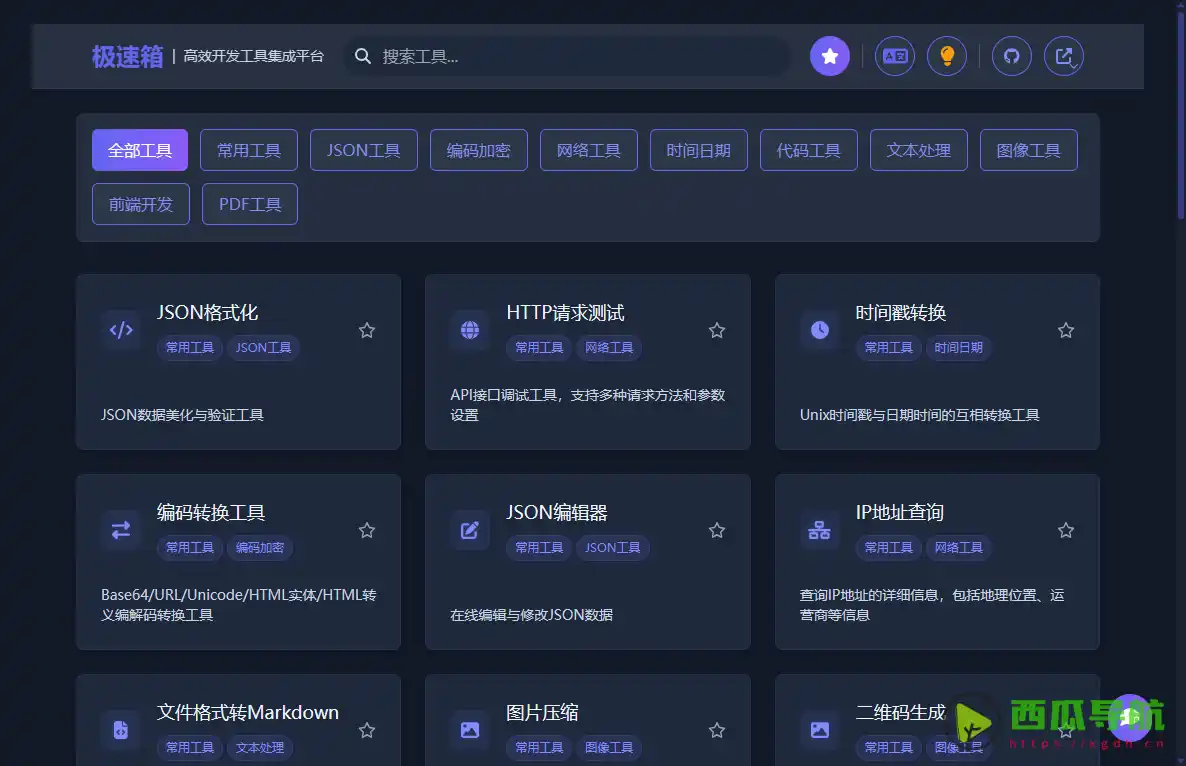Click 常用工具 tag on 时间戳转换 card
Image resolution: width=1186 pixels, height=766 pixels.
click(889, 348)
